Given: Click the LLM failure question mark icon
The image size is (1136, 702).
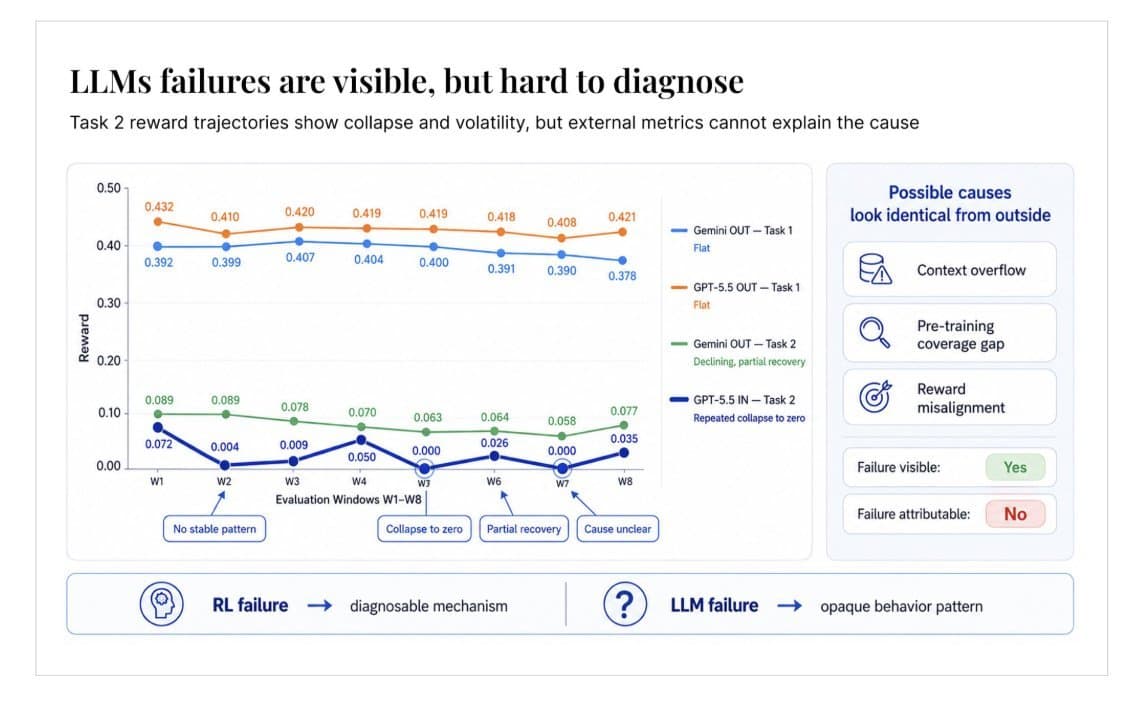Looking at the screenshot, I should click(625, 603).
